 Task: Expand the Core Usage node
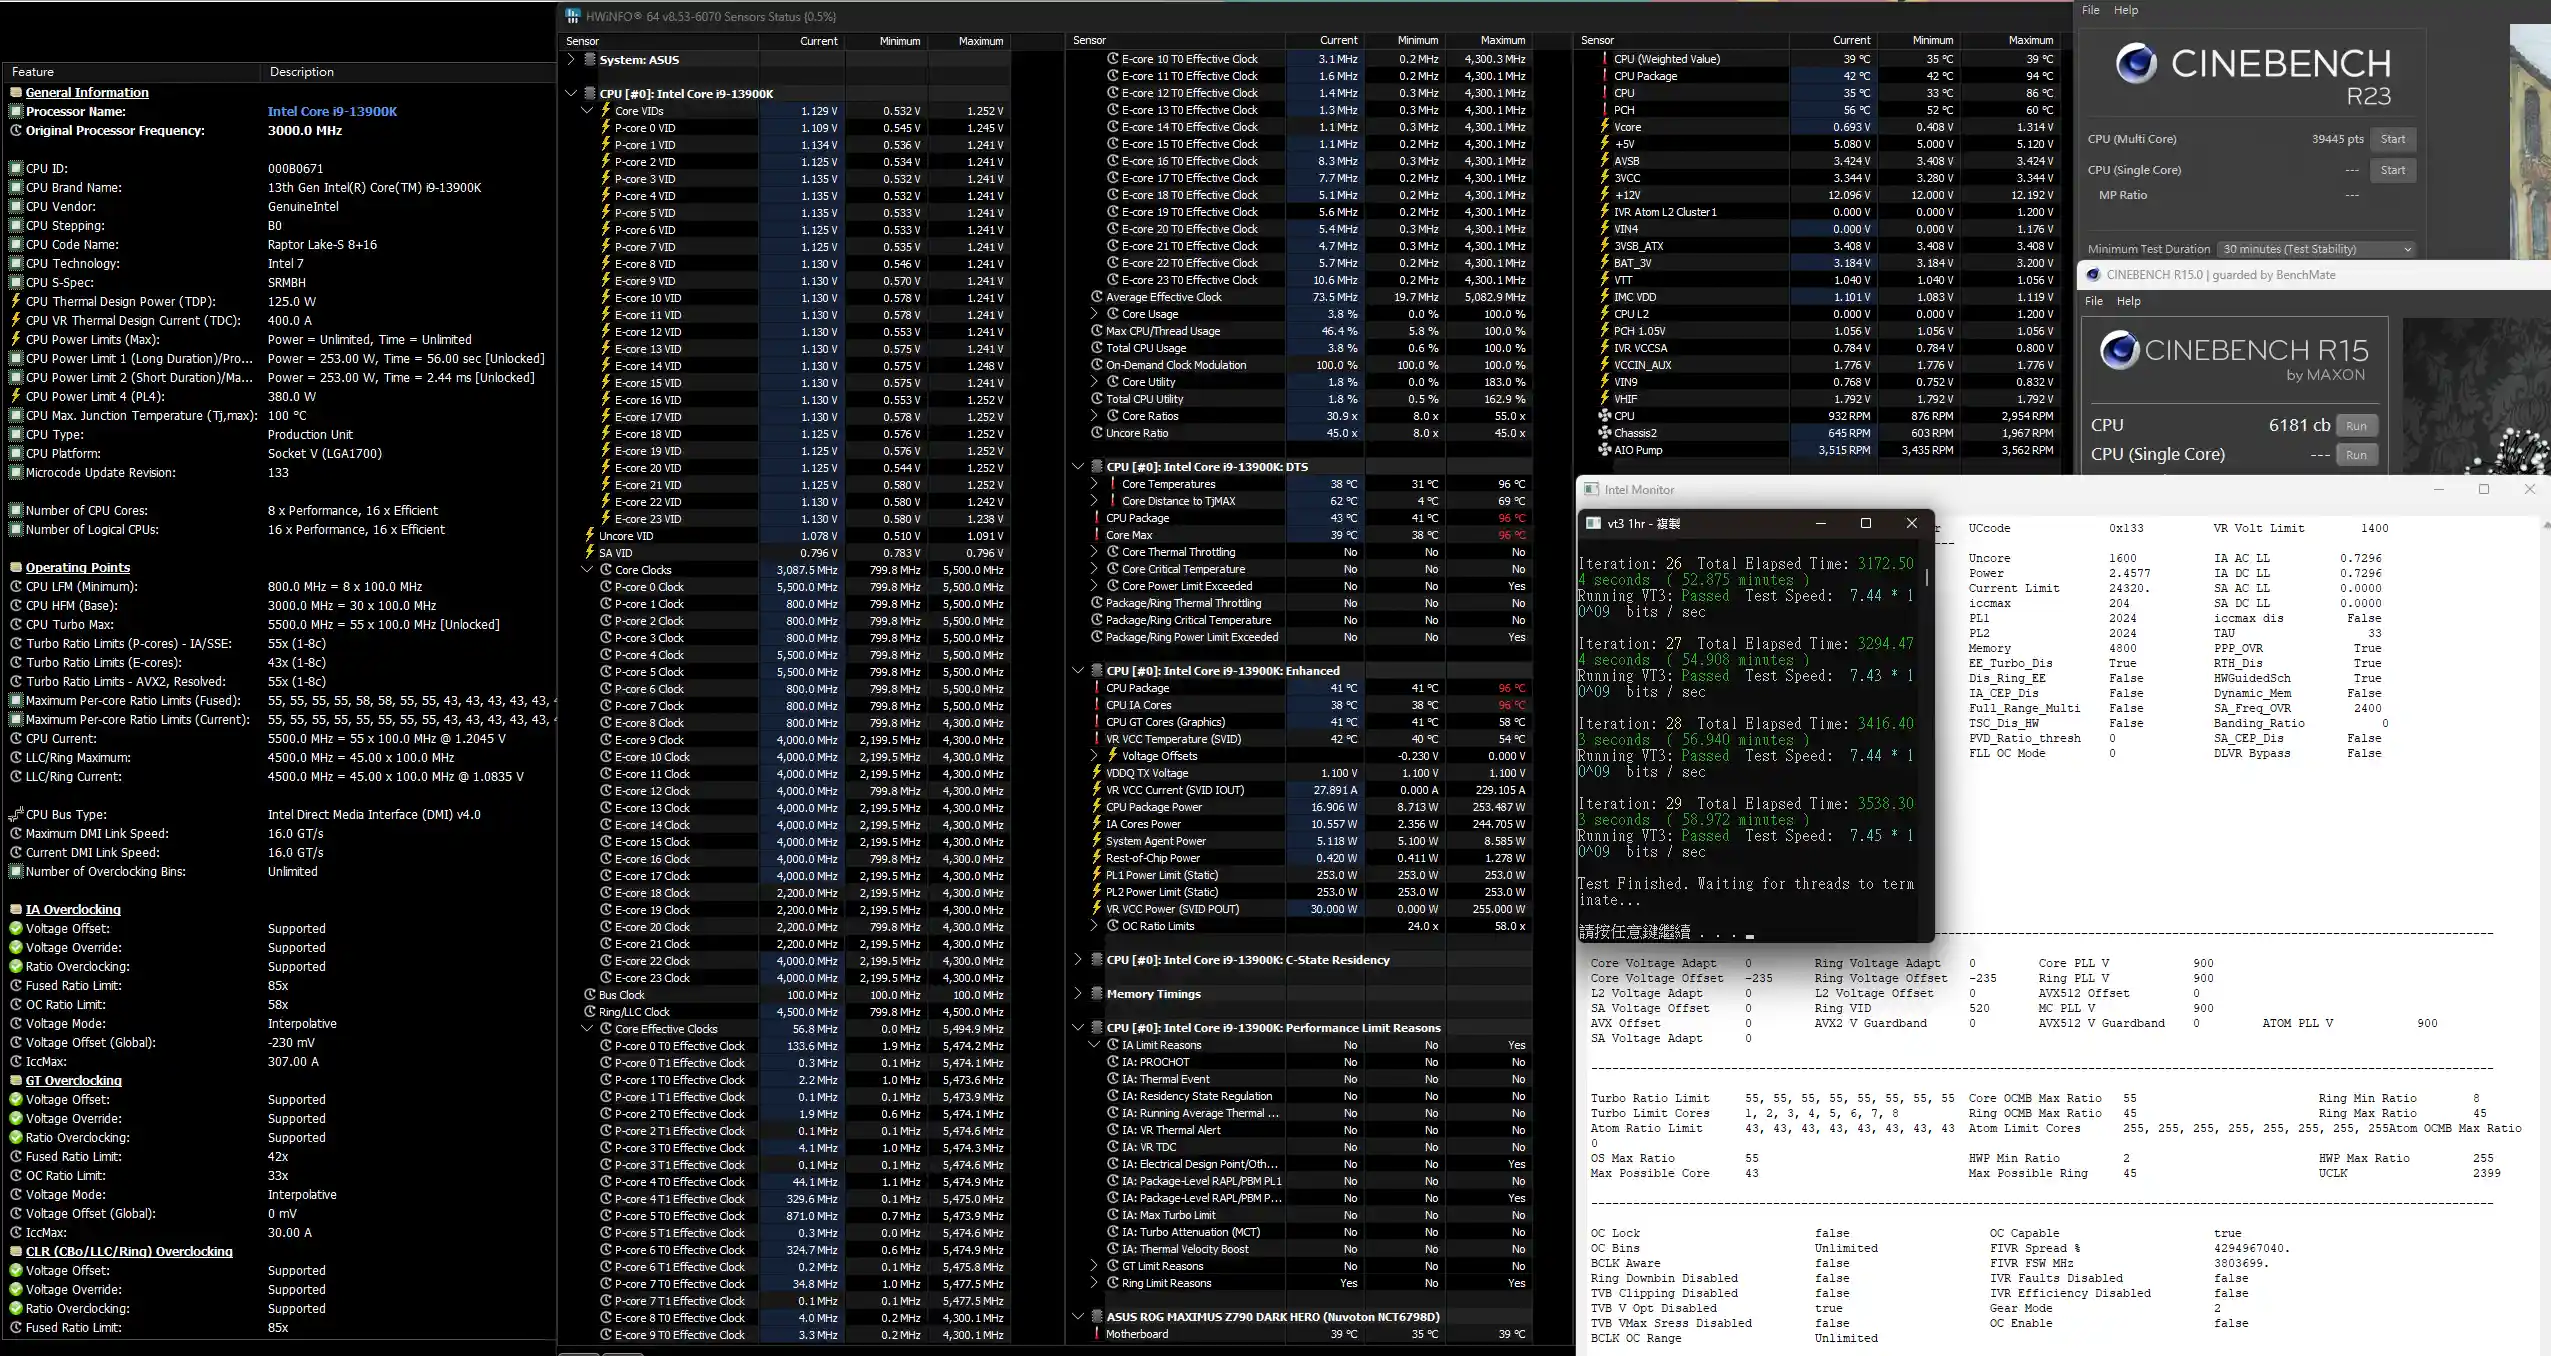coord(1094,314)
